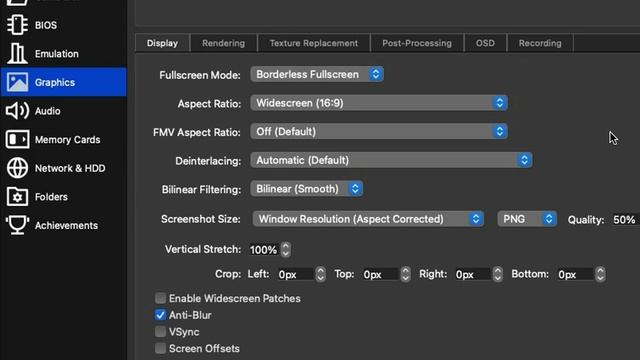This screenshot has height=360, width=640.
Task: Enable the VSync checkbox
Action: (x=160, y=331)
